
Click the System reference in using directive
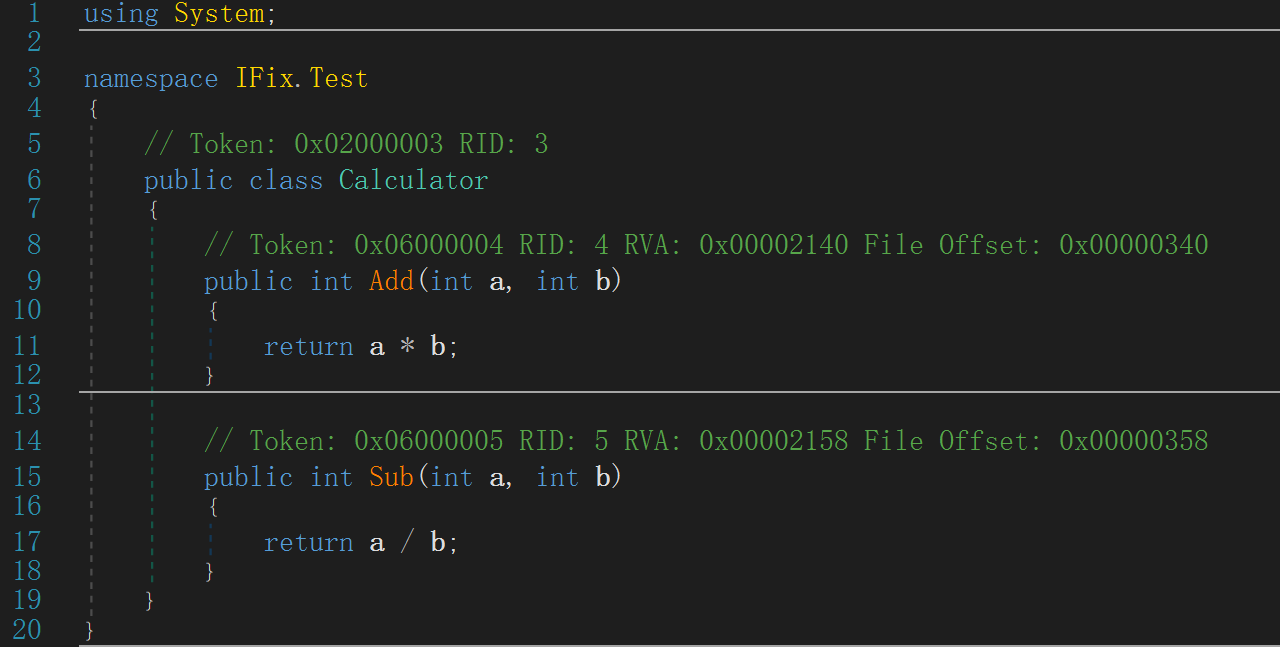click(222, 13)
